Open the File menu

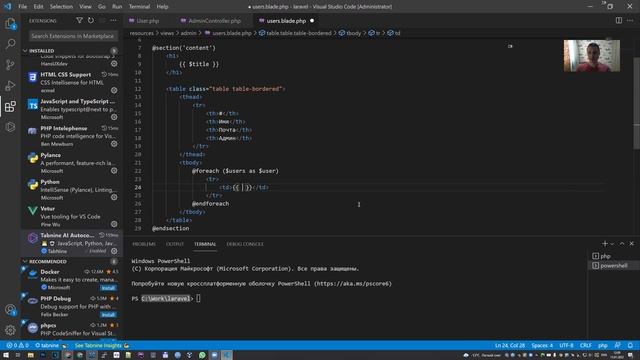(x=22, y=7)
